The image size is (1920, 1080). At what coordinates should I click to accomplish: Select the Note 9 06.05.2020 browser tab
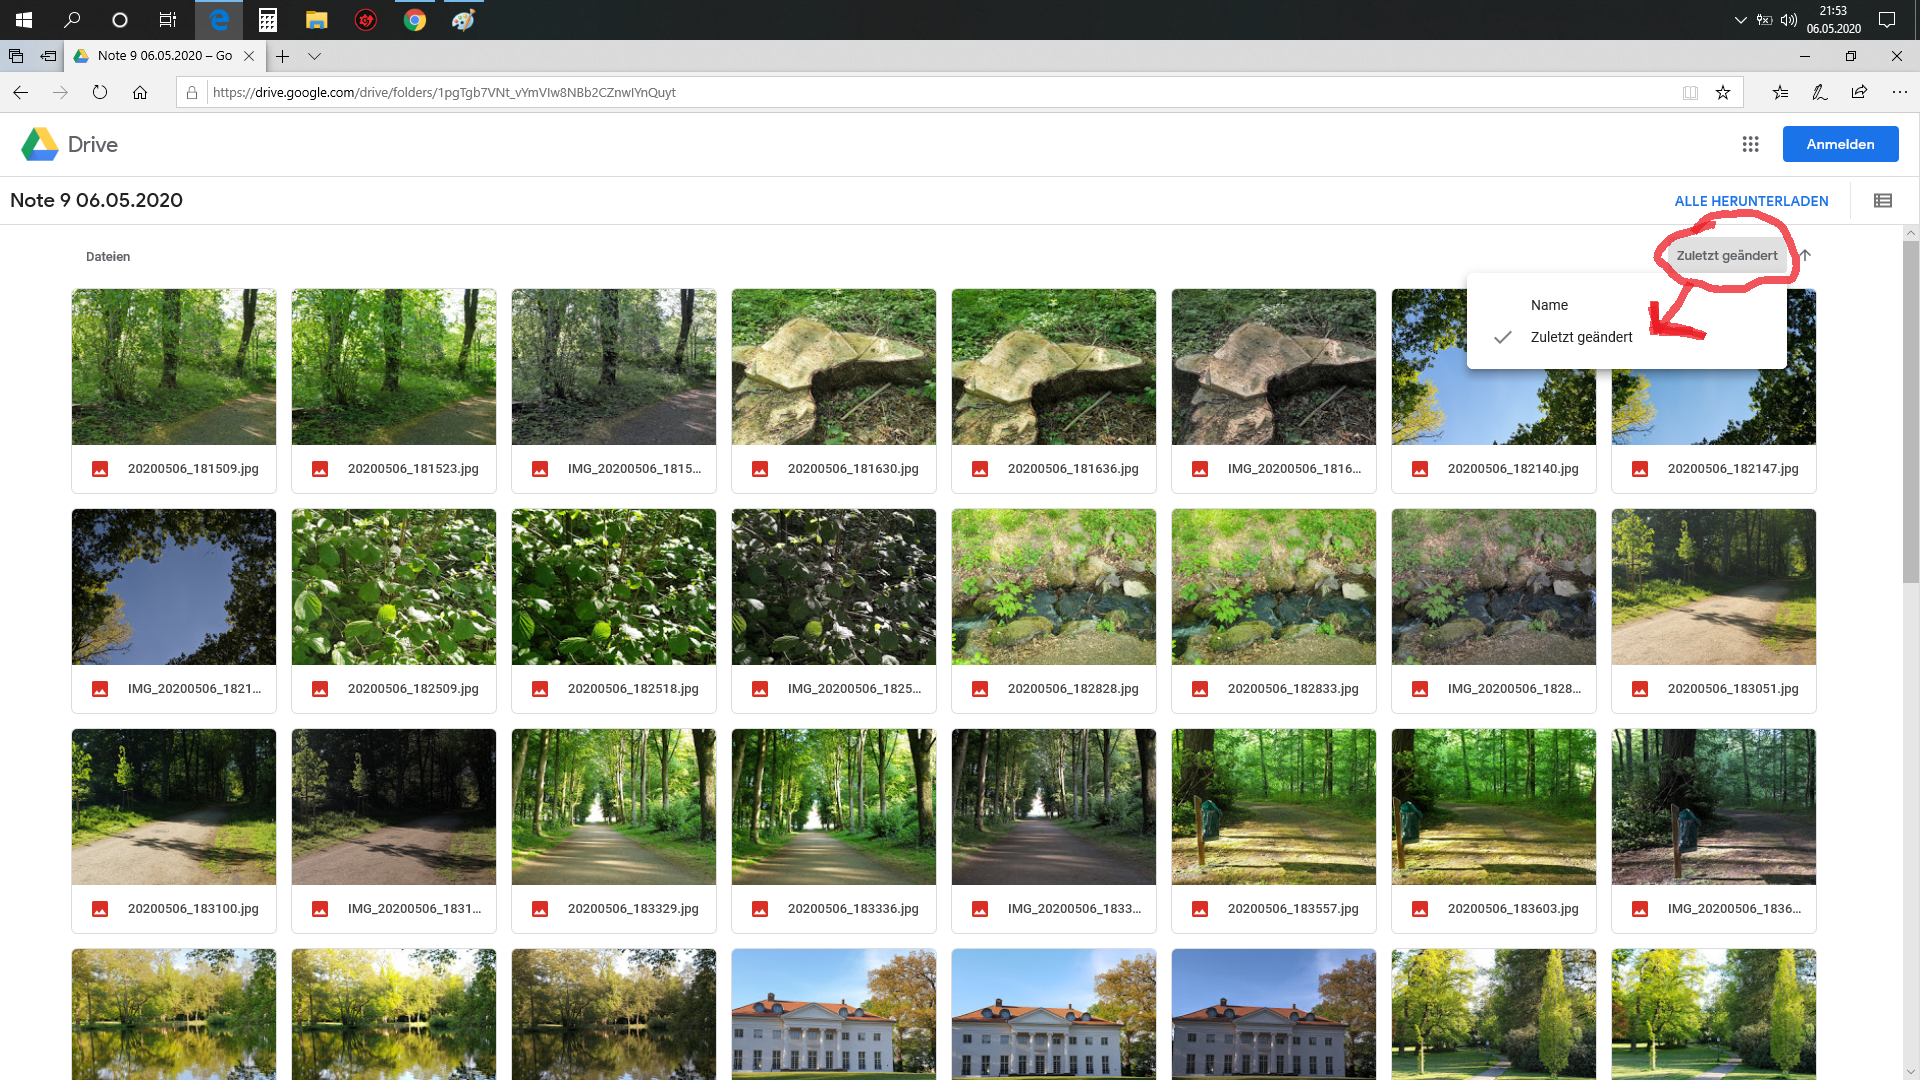(165, 56)
